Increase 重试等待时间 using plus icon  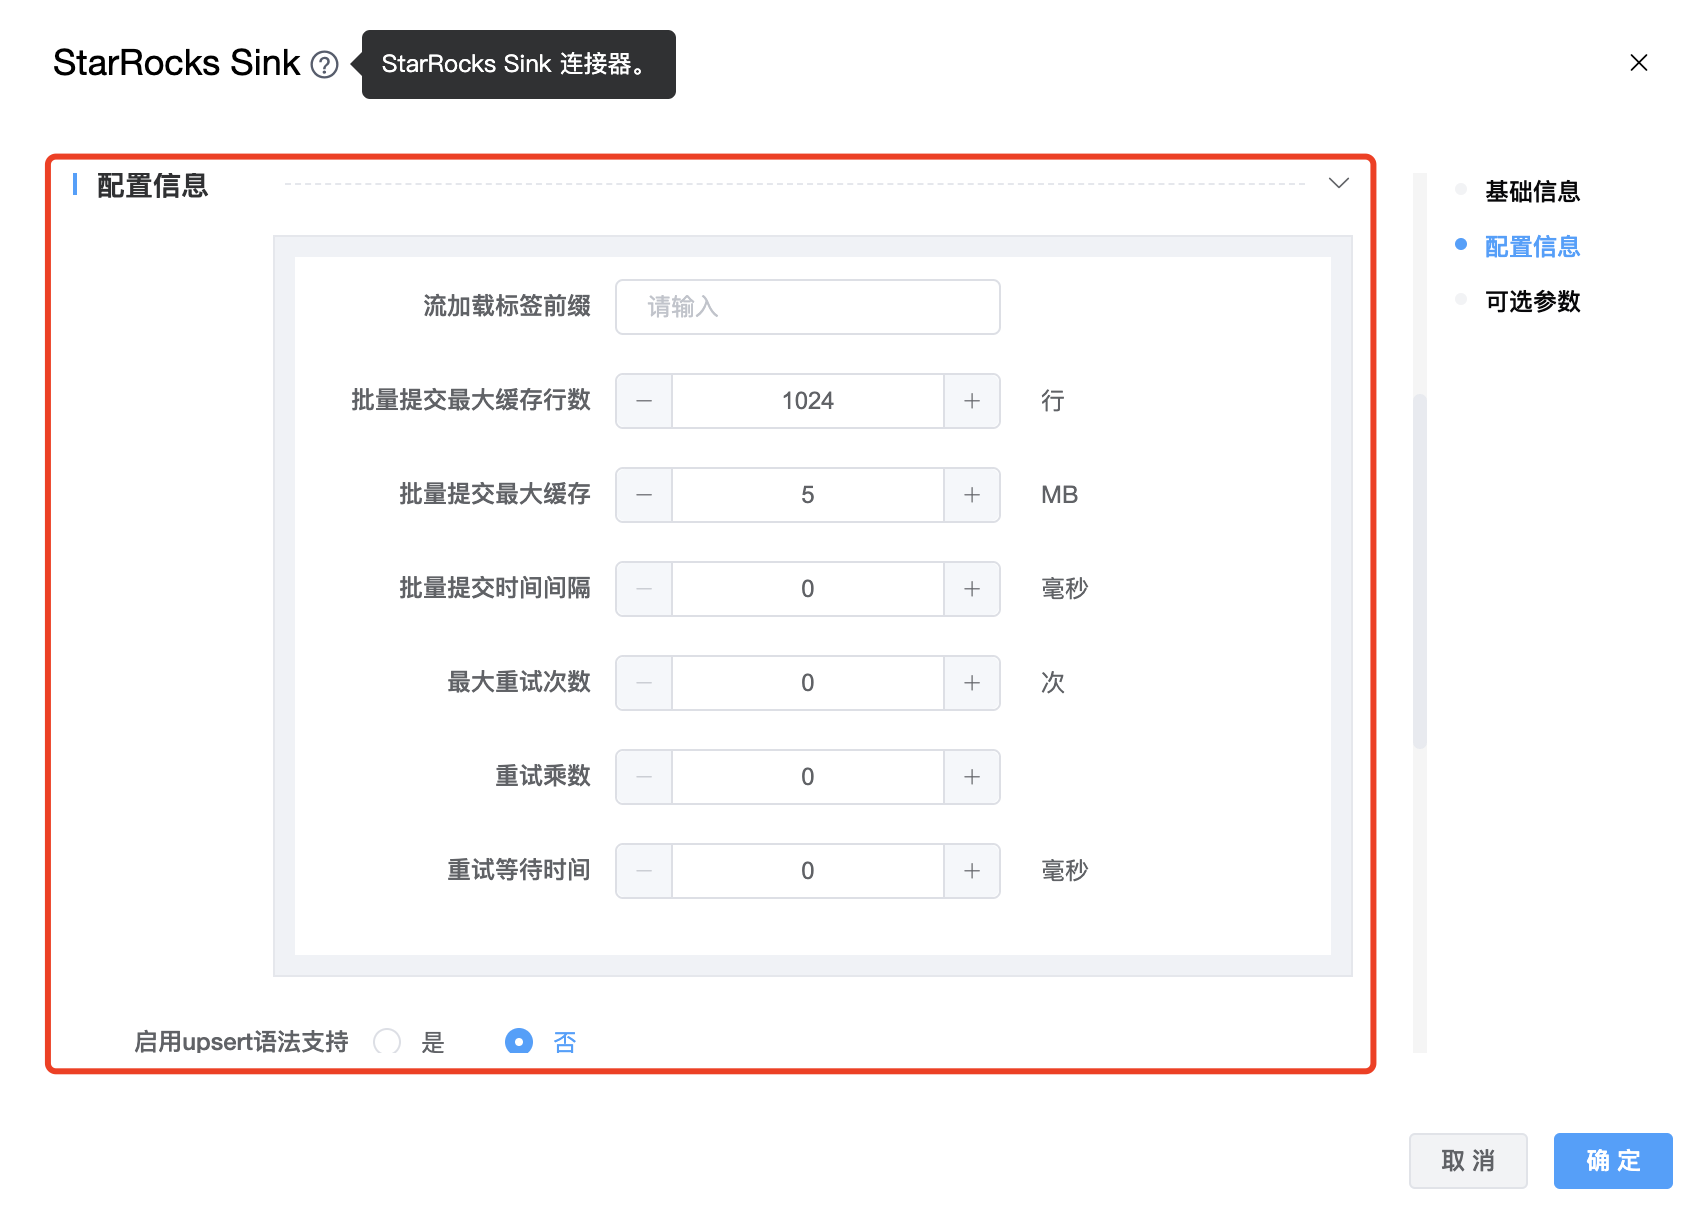pos(971,871)
